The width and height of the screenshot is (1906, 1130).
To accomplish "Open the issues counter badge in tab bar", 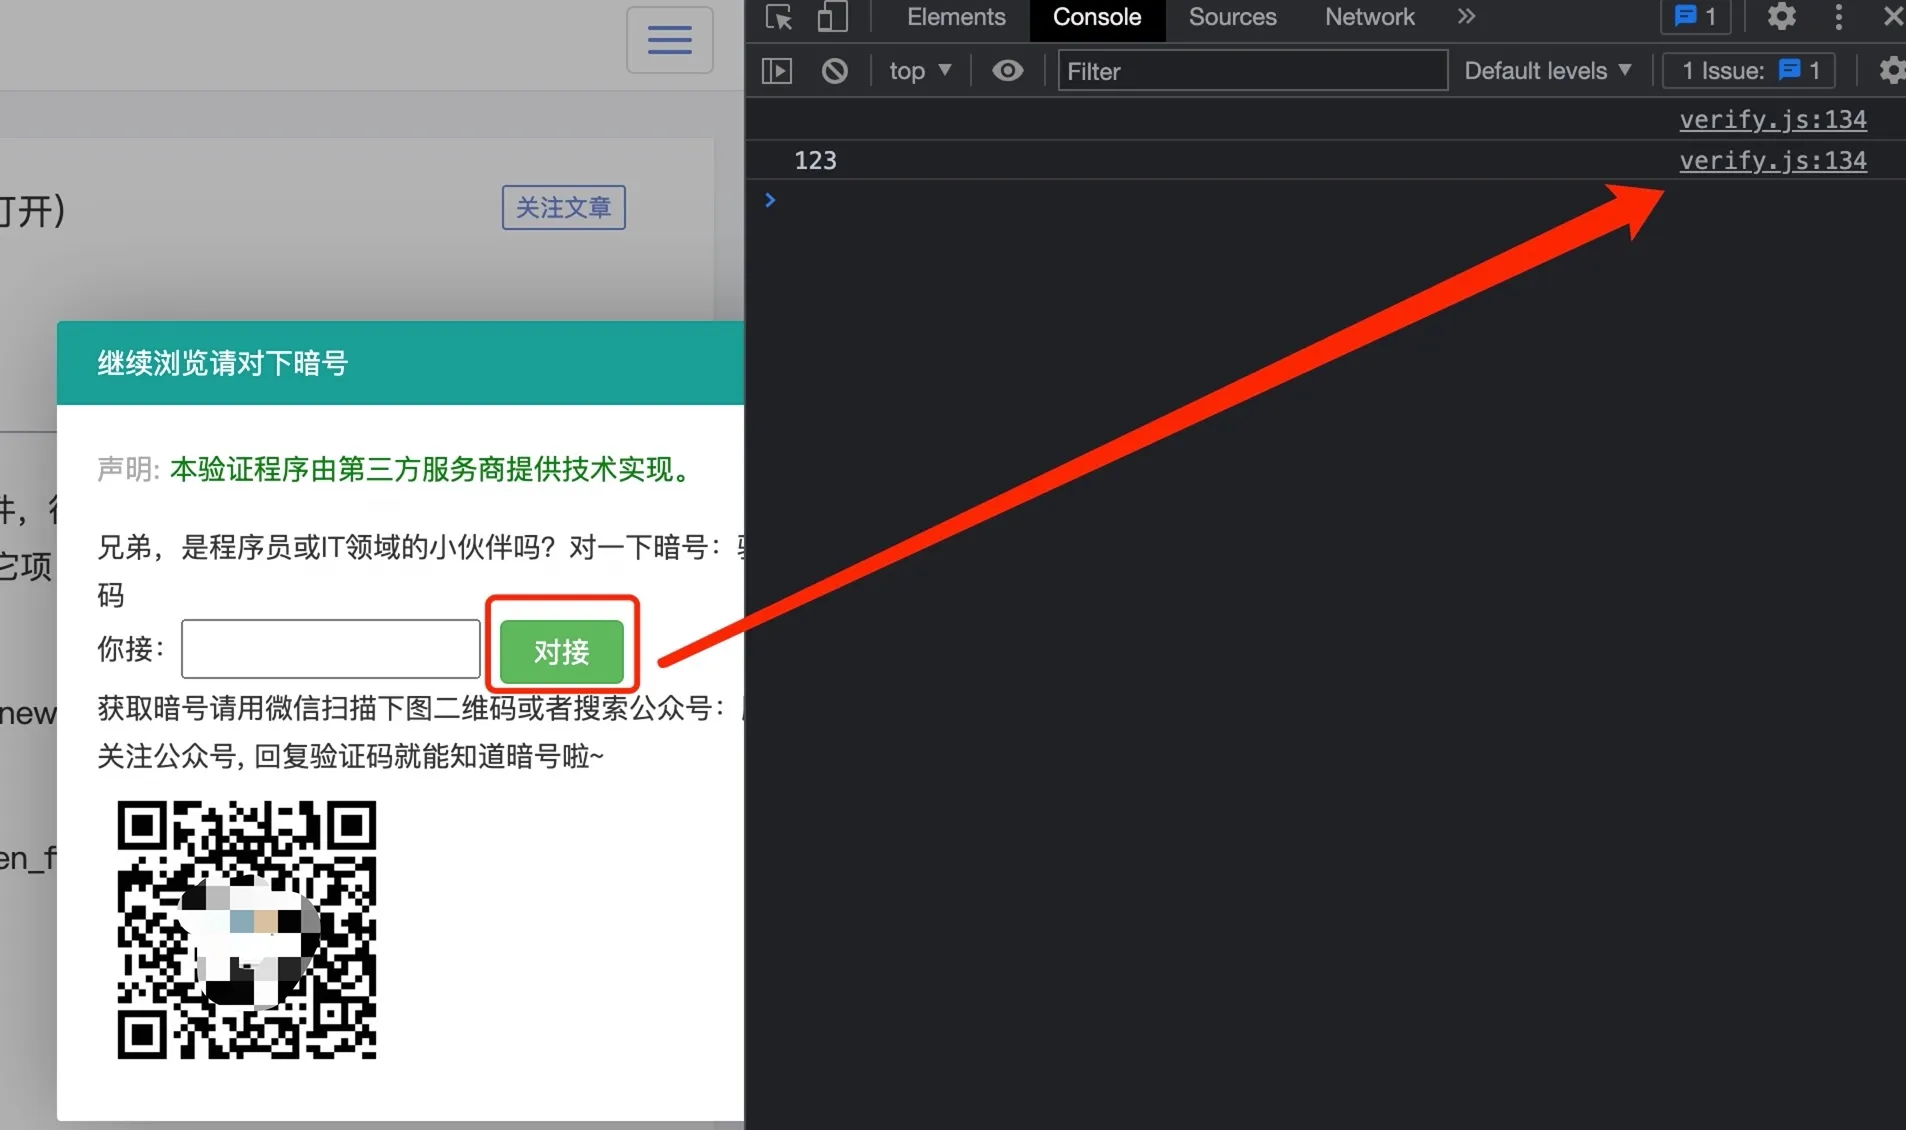I will coord(1696,17).
